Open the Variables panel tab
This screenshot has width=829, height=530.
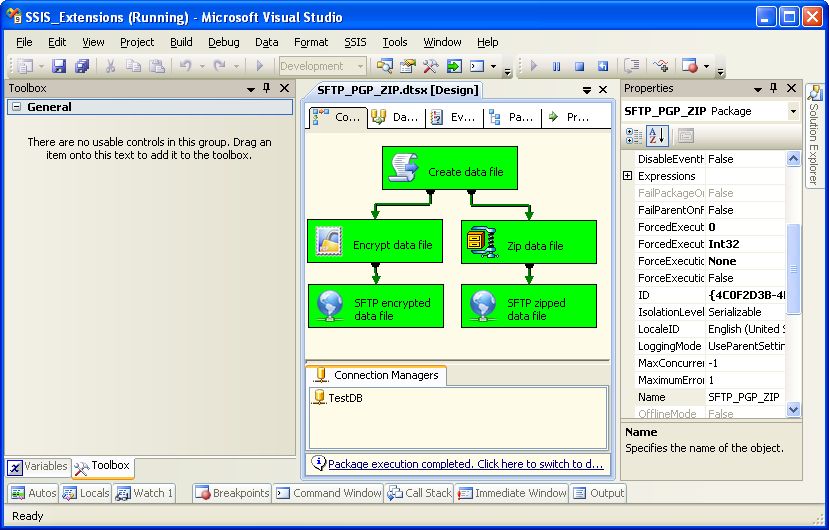point(38,467)
